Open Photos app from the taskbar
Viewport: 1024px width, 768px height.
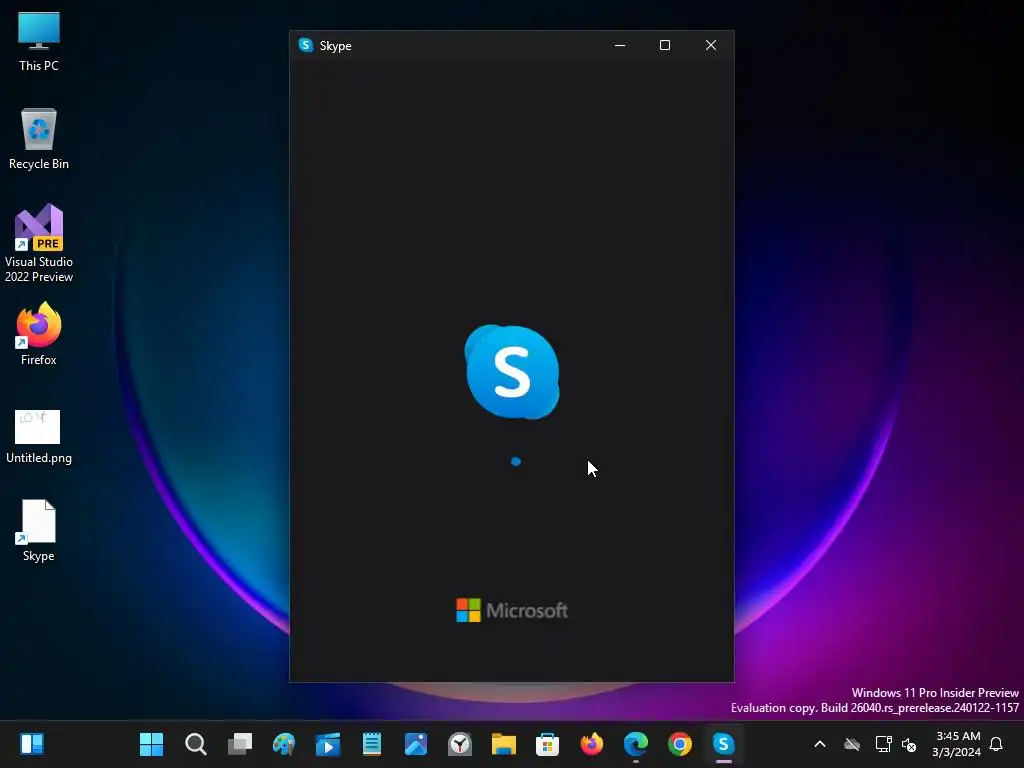[416, 744]
